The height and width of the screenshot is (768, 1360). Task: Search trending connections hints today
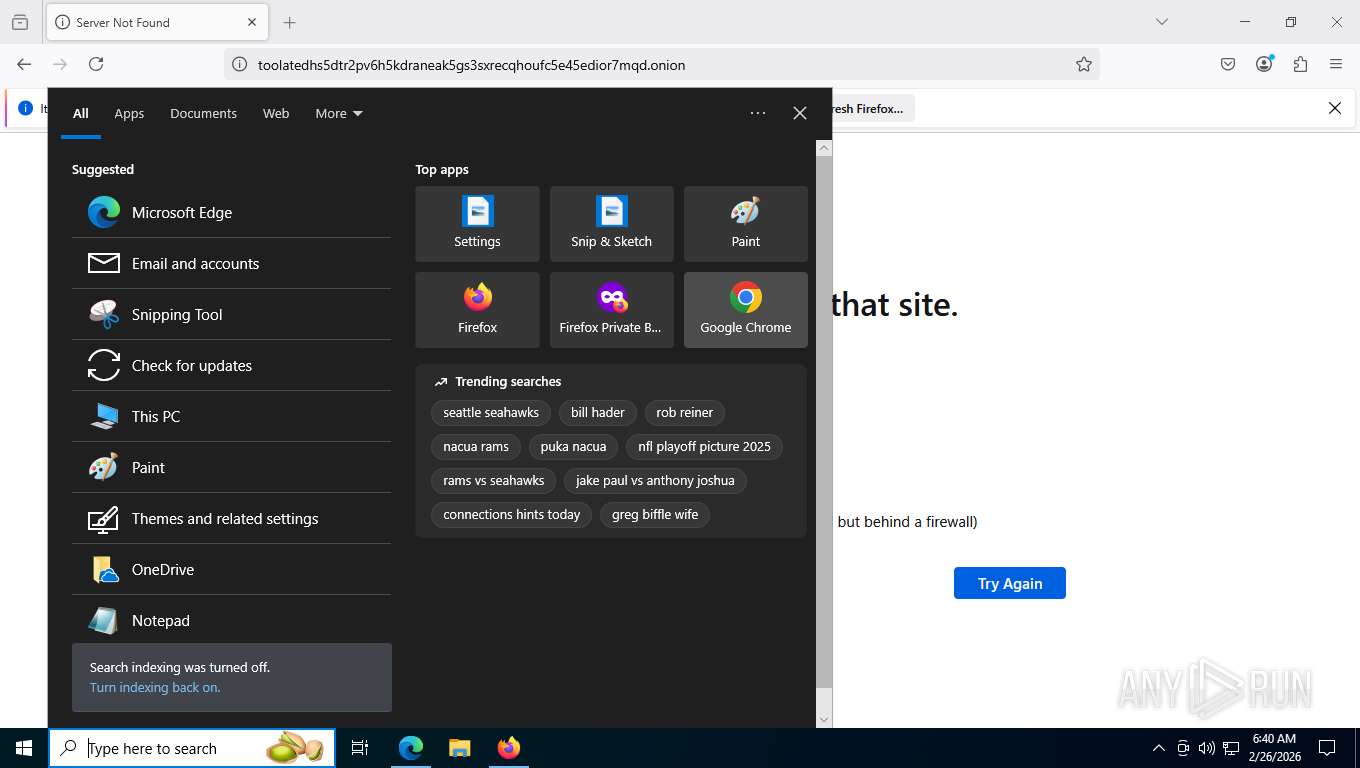tap(512, 514)
